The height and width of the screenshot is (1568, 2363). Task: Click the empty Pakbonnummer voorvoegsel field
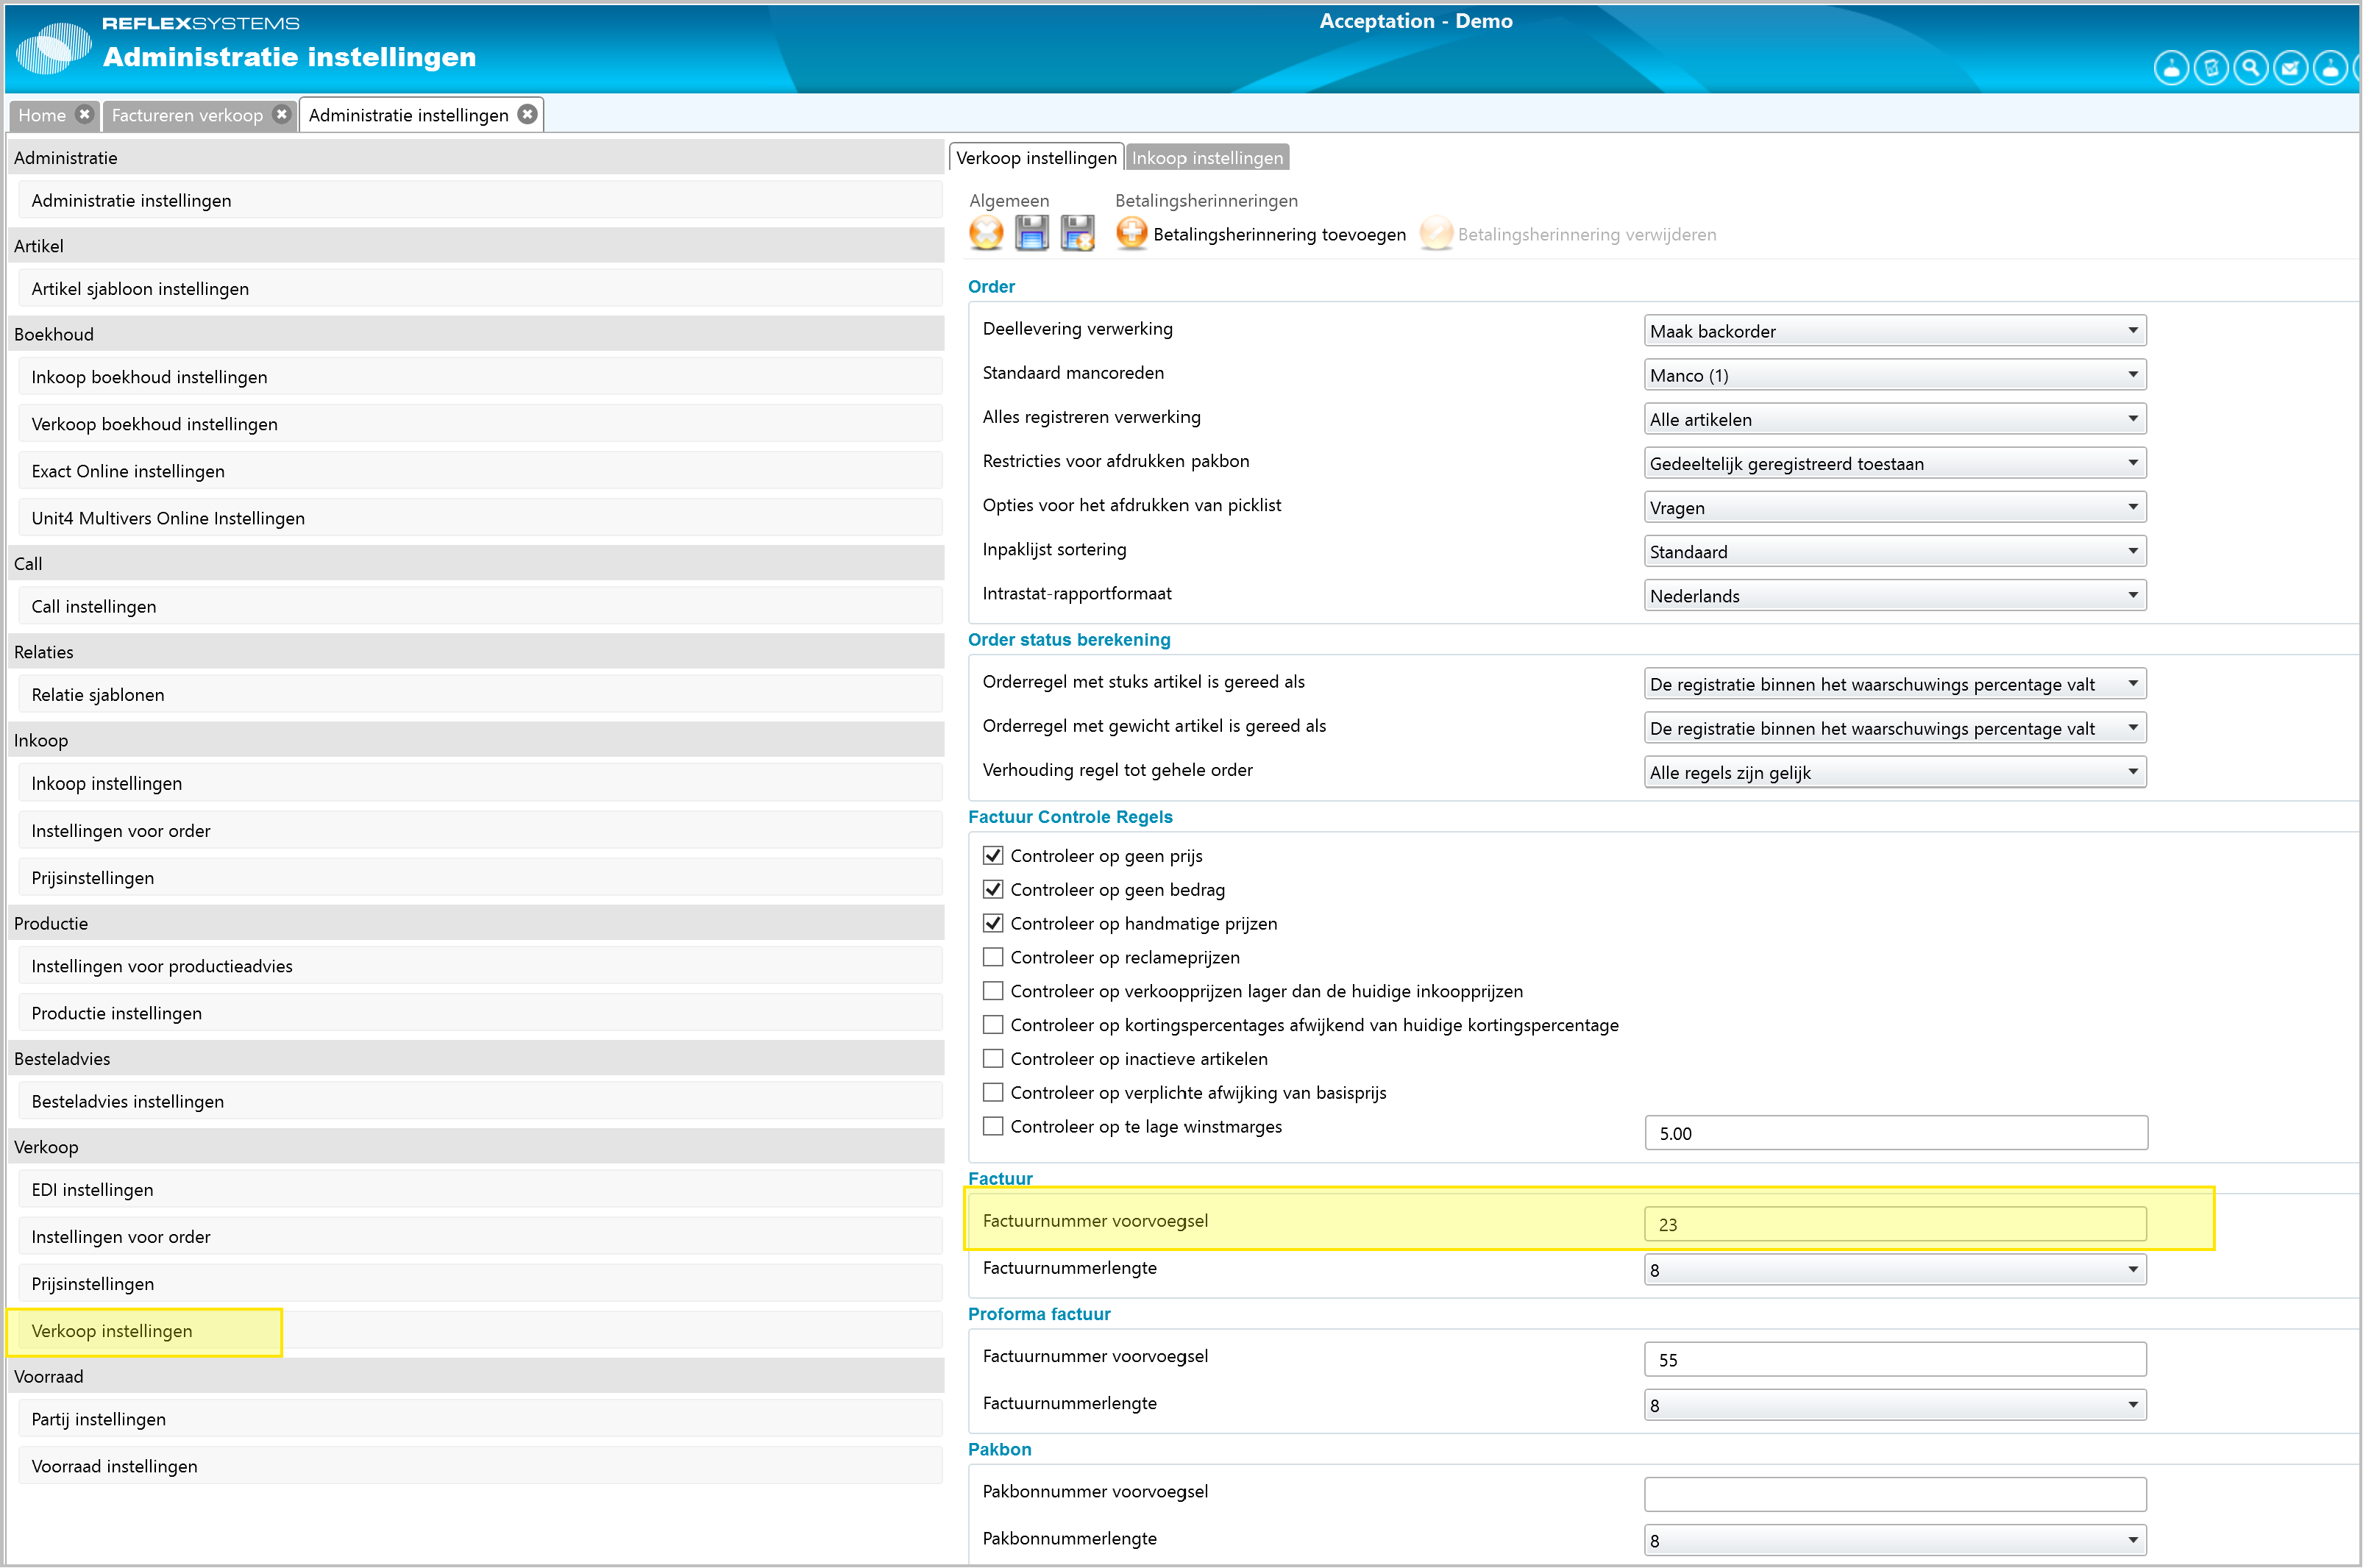point(1894,1494)
